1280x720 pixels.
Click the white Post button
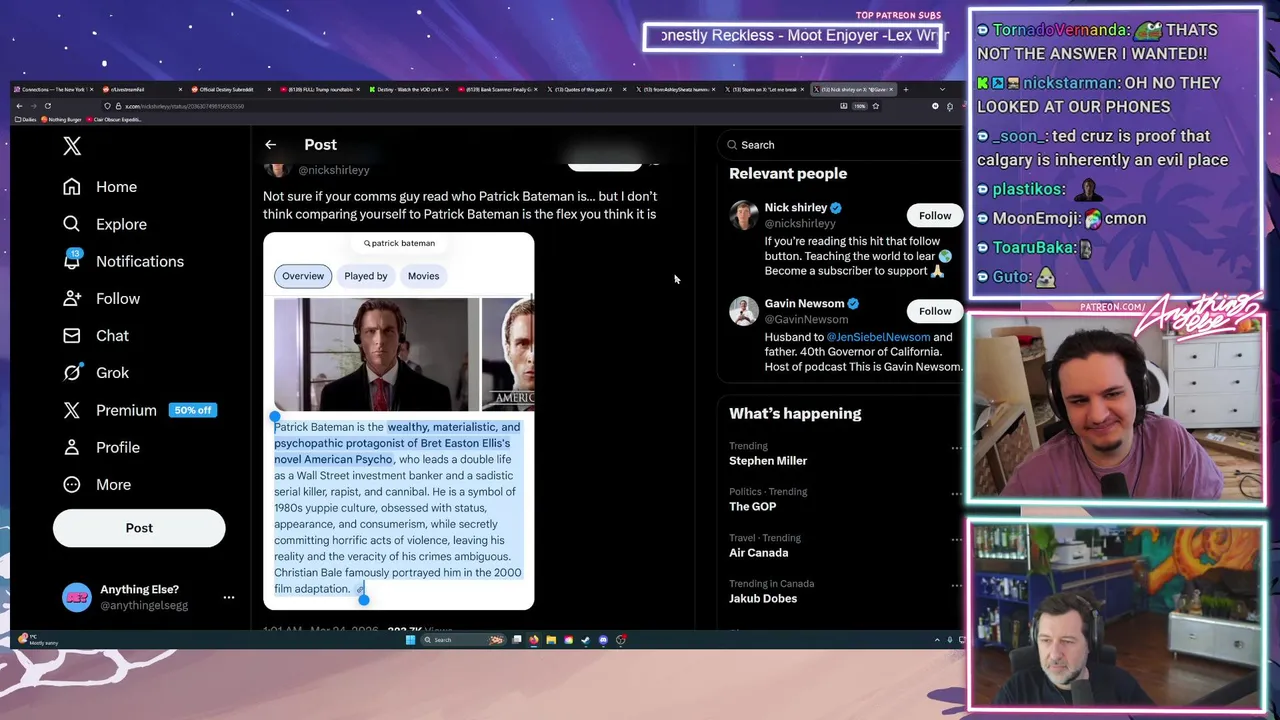[x=139, y=528]
